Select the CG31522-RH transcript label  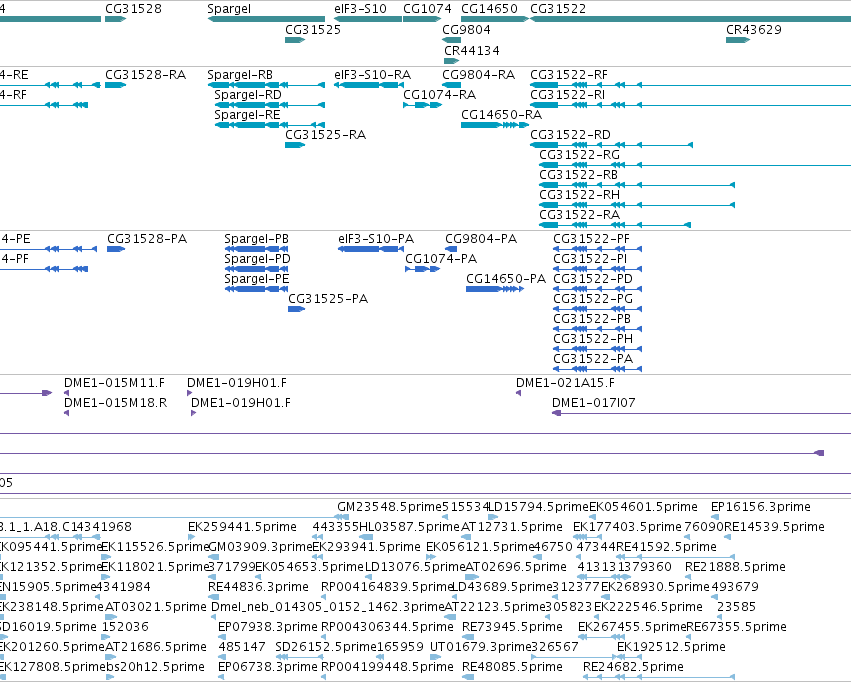point(579,195)
